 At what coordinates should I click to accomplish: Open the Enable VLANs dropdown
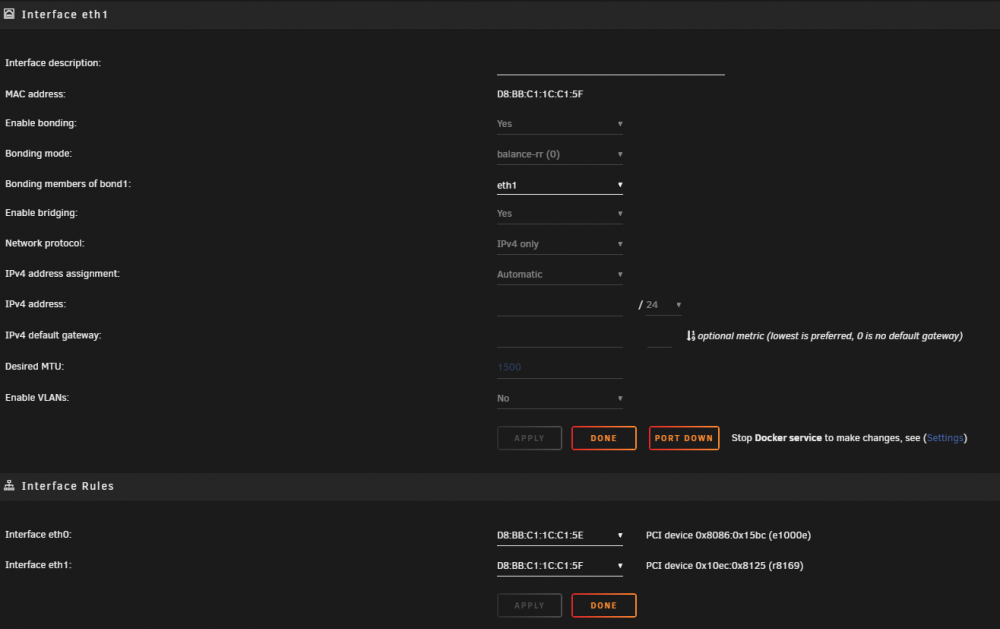[559, 398]
